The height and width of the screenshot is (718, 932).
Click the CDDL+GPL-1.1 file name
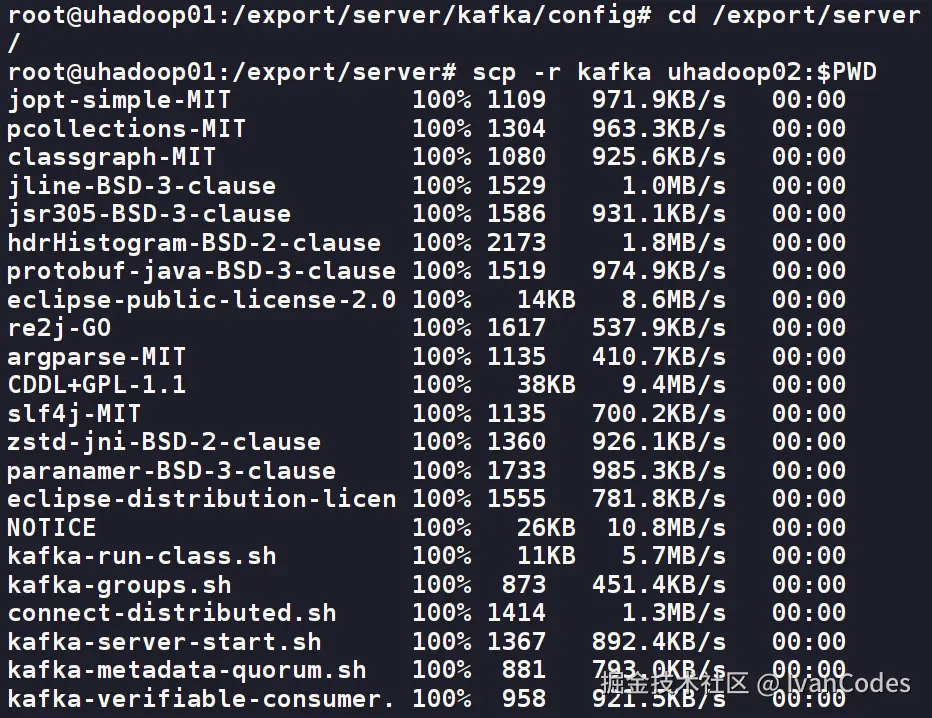(x=96, y=385)
